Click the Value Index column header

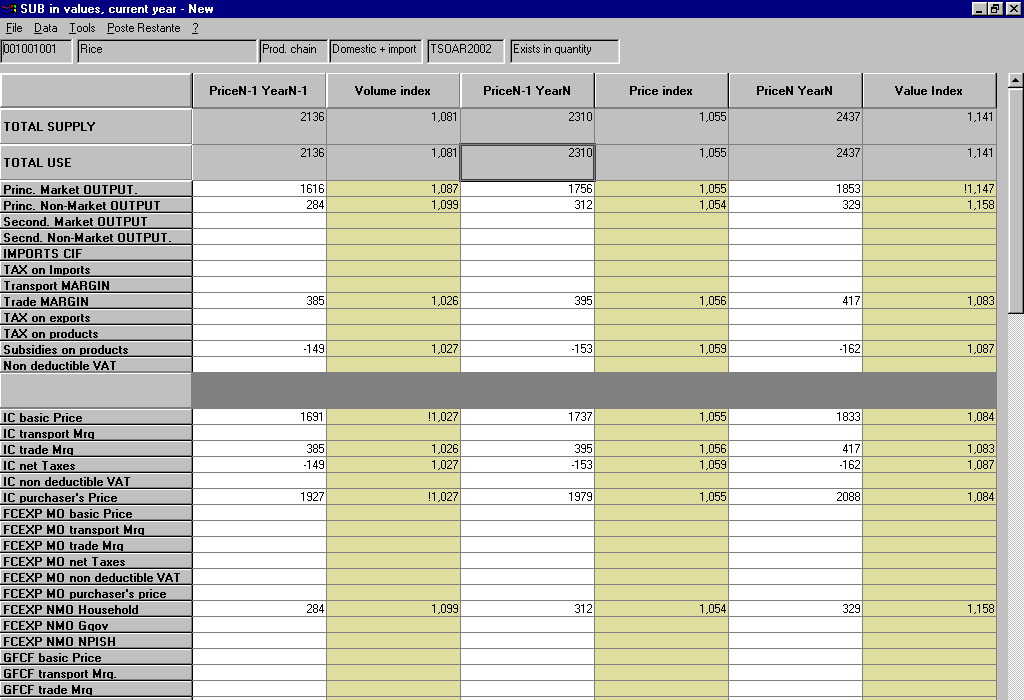point(929,91)
